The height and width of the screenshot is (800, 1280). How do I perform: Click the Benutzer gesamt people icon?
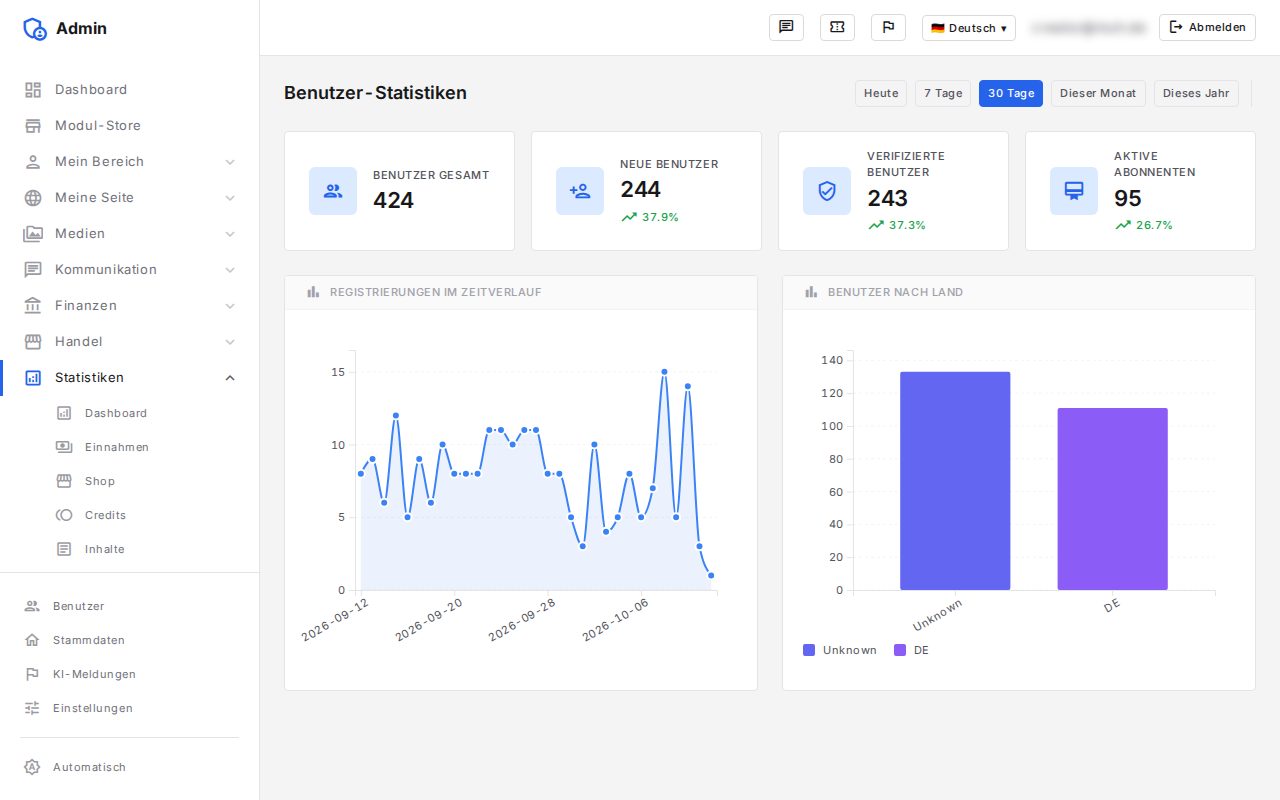333,191
